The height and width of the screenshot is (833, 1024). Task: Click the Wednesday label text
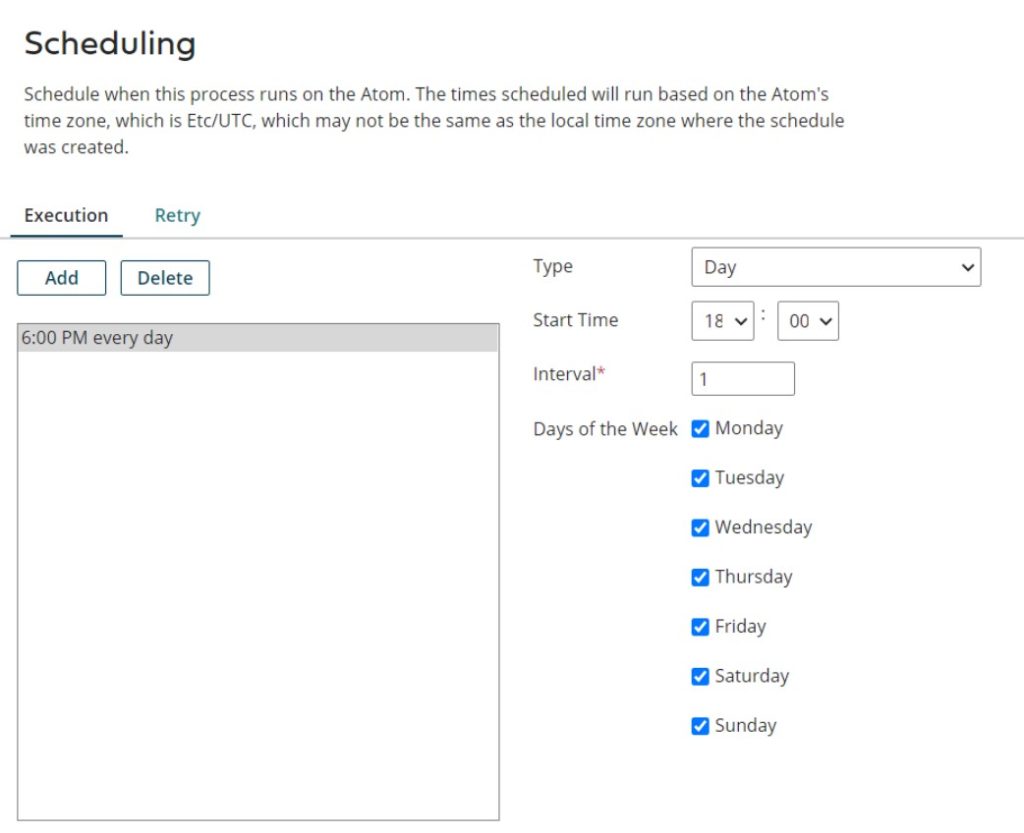[x=763, y=527]
